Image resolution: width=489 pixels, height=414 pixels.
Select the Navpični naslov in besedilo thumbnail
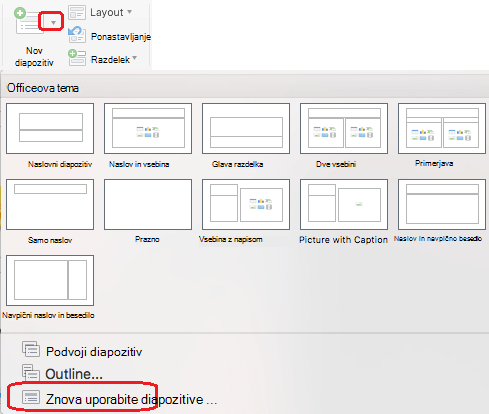tap(50, 280)
